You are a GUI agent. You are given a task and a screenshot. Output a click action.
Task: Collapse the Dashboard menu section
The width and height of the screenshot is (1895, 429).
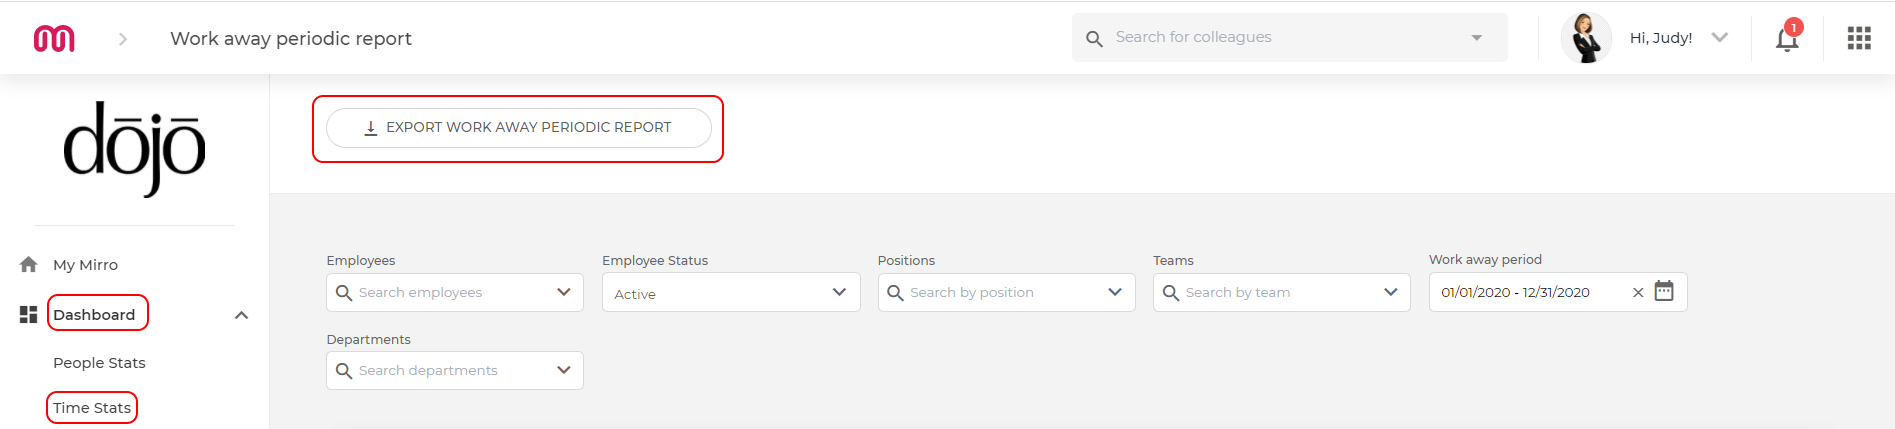point(241,315)
